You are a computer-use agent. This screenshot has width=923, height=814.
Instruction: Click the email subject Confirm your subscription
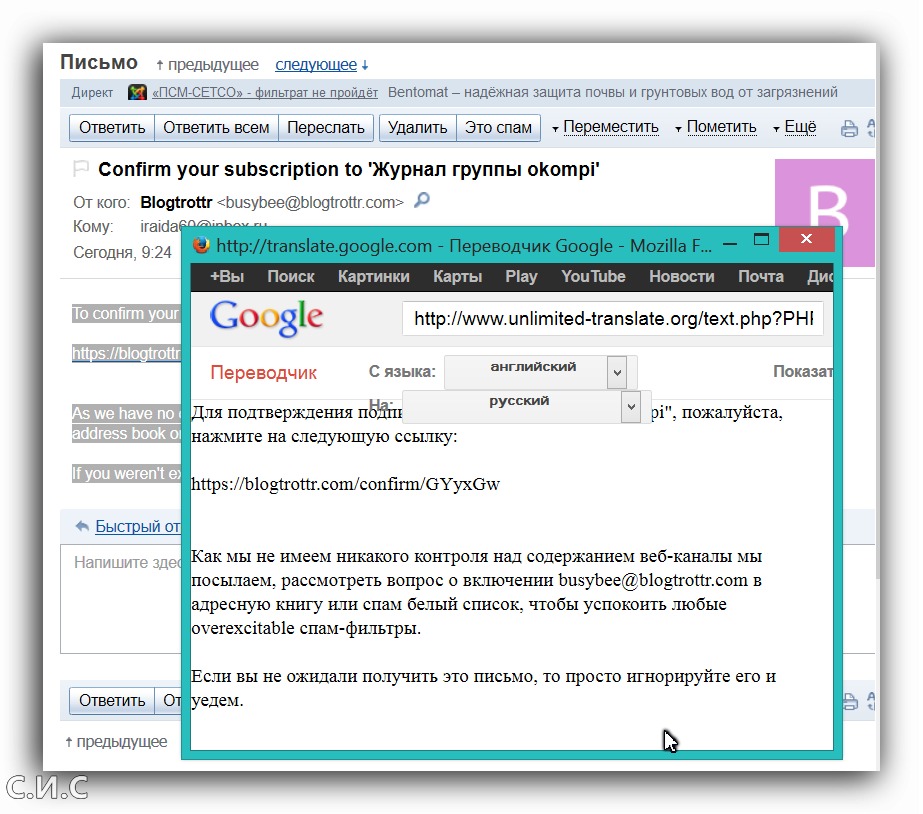tap(348, 170)
